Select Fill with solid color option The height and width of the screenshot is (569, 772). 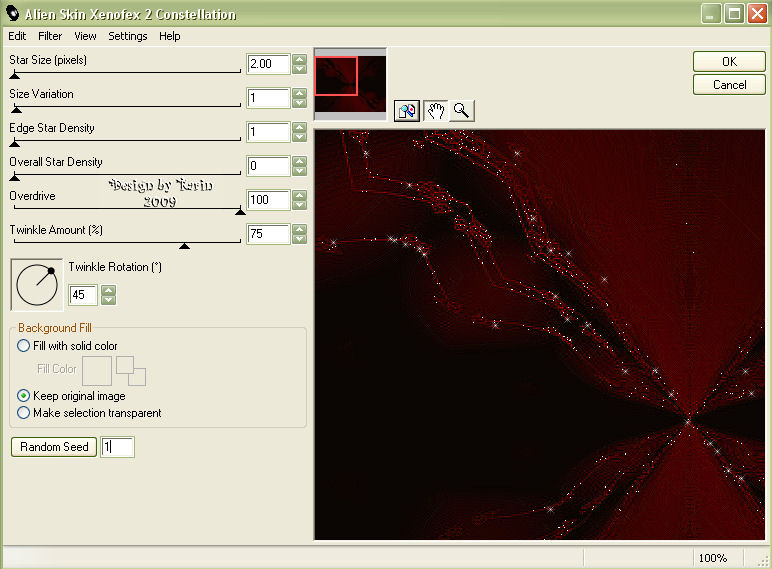pyautogui.click(x=23, y=346)
